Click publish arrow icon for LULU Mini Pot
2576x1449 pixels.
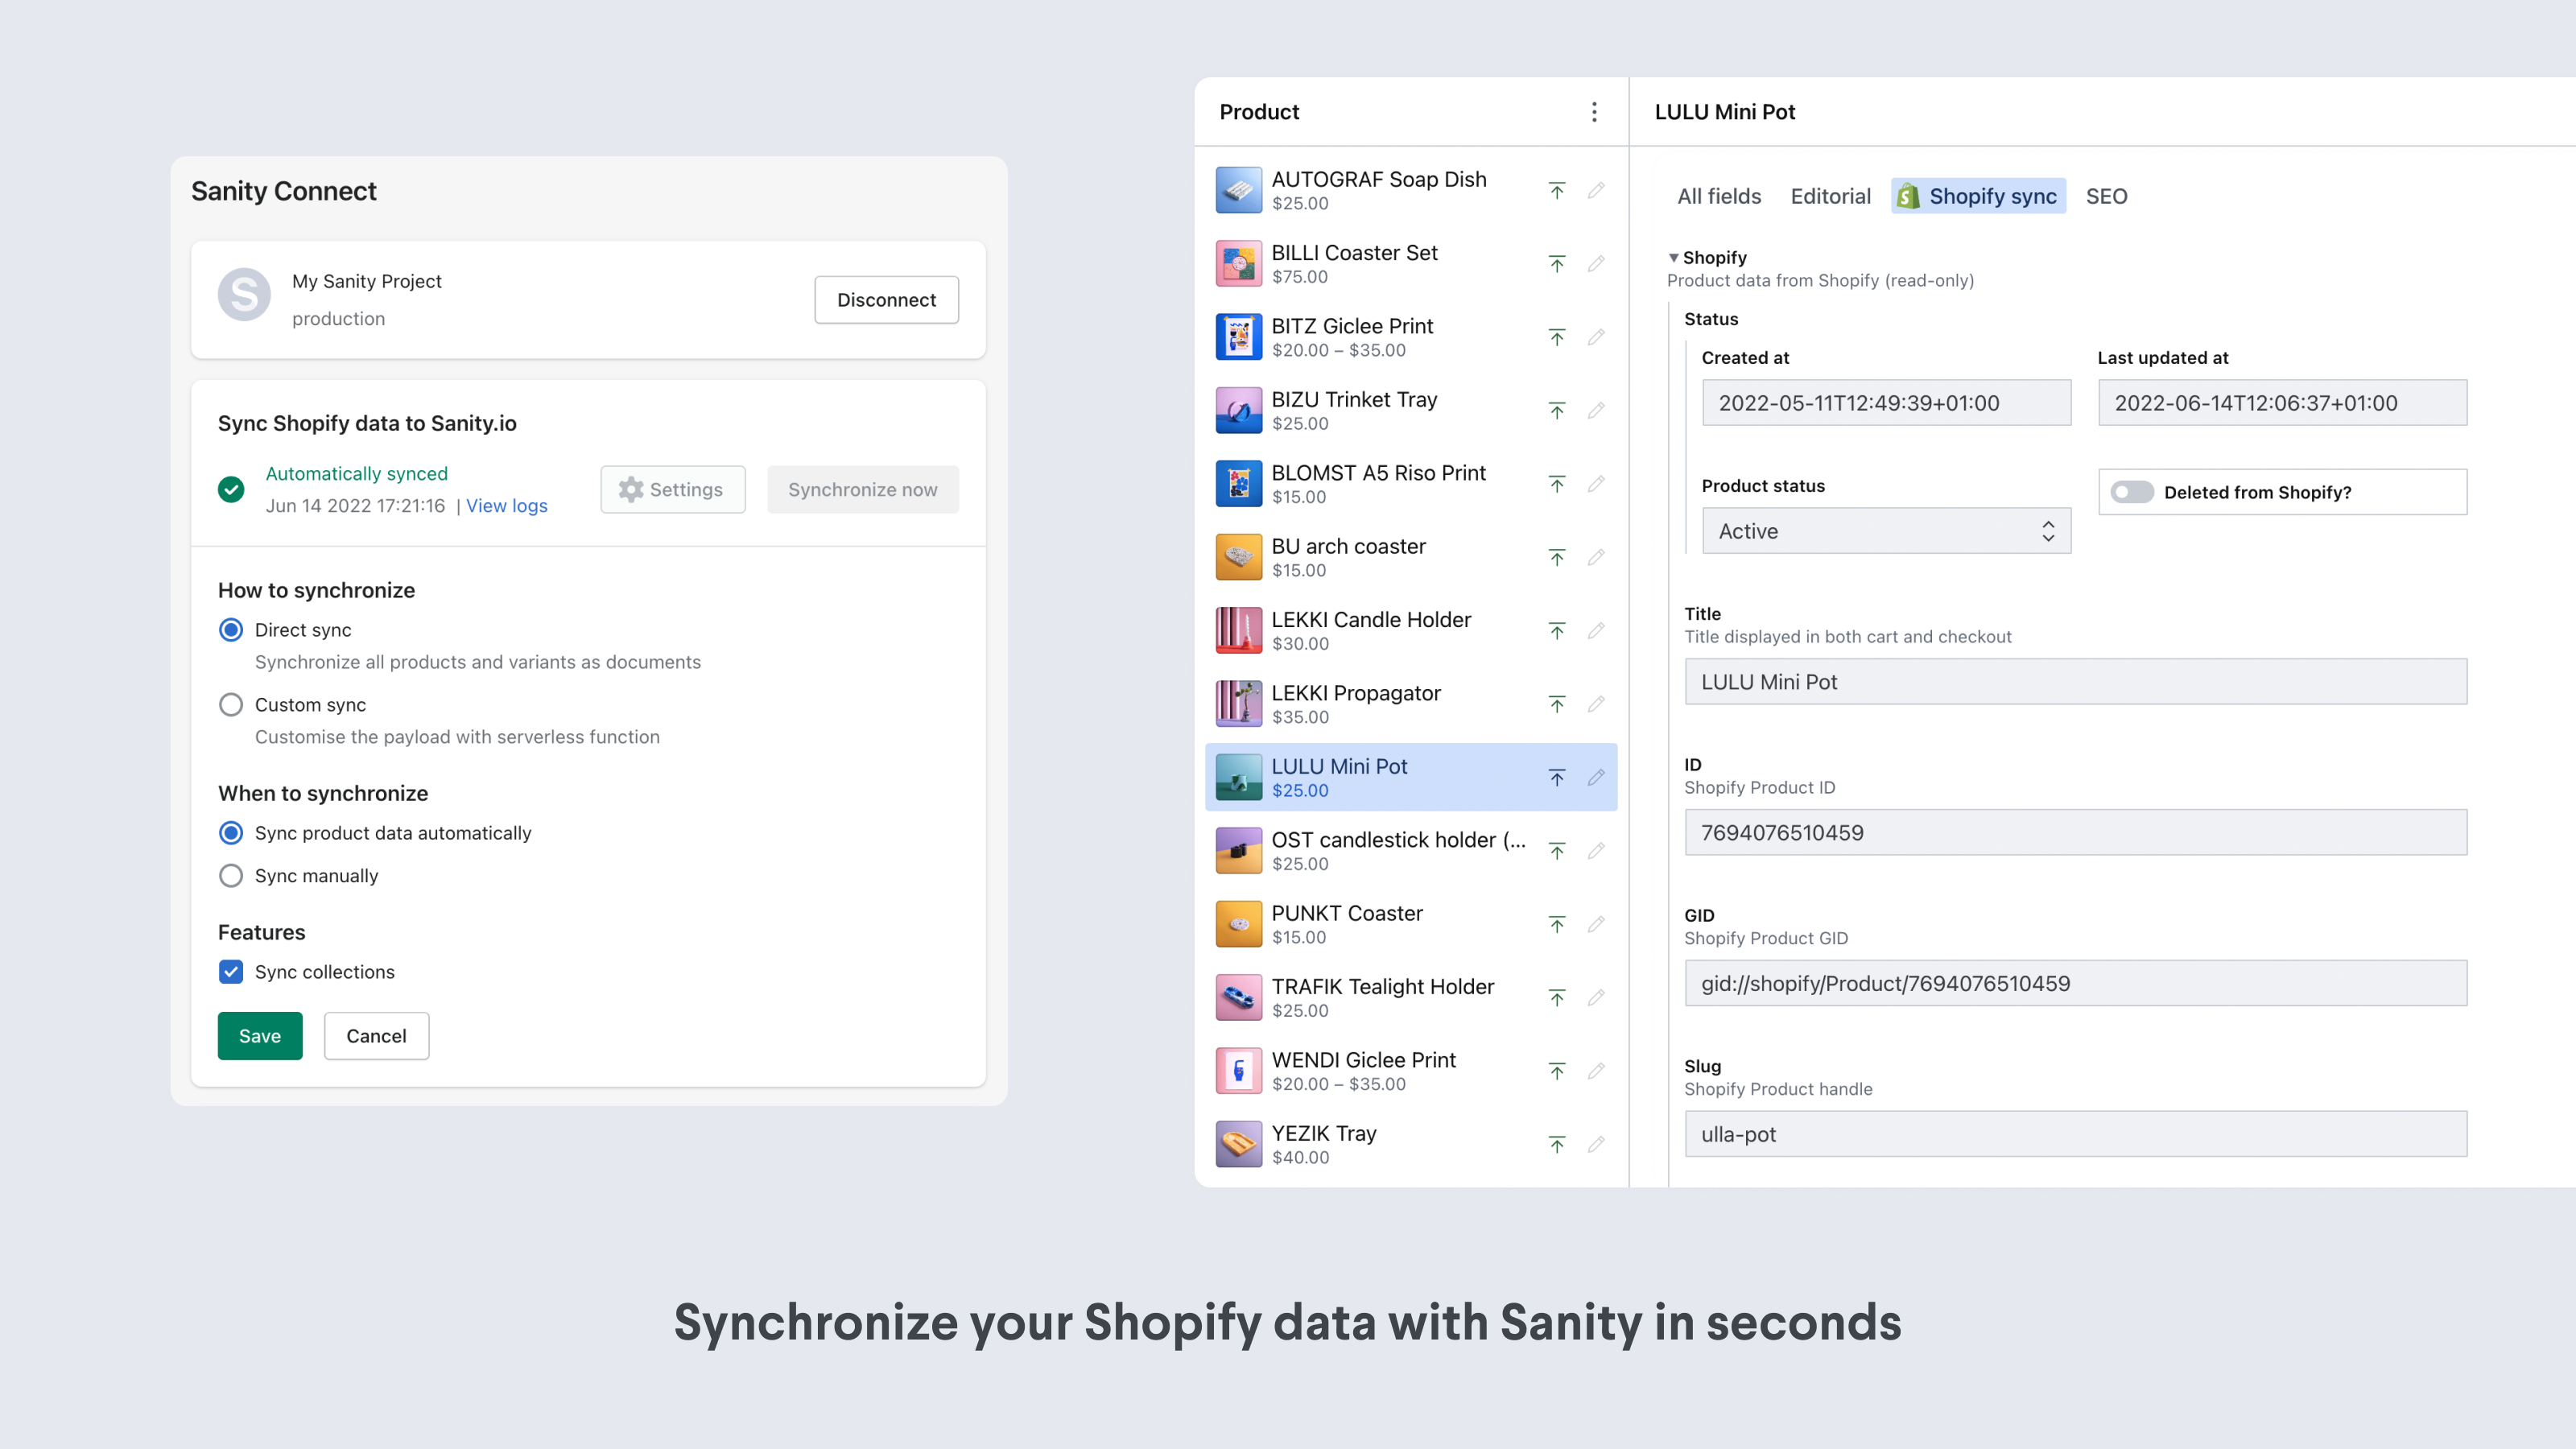pos(1557,777)
